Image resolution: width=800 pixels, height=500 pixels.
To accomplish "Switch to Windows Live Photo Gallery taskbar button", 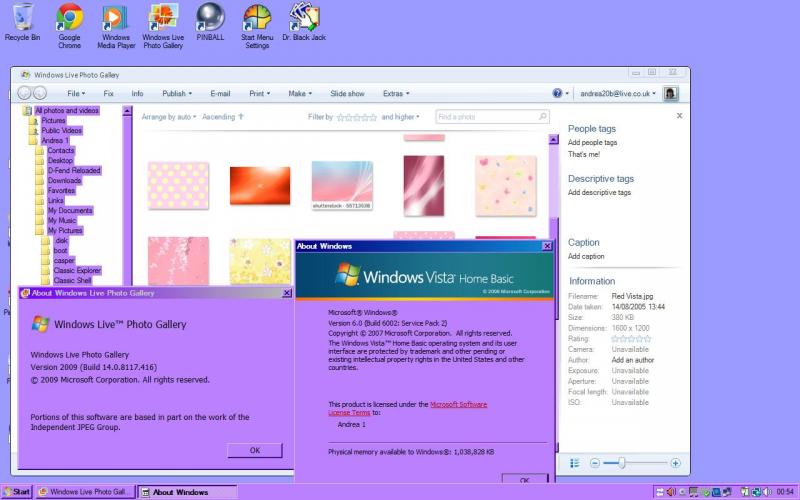I will 85,492.
